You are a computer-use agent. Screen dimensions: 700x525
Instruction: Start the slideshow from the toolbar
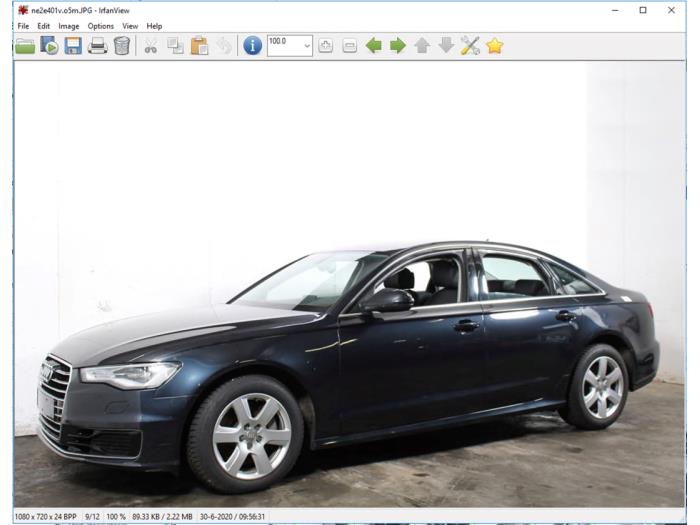49,46
